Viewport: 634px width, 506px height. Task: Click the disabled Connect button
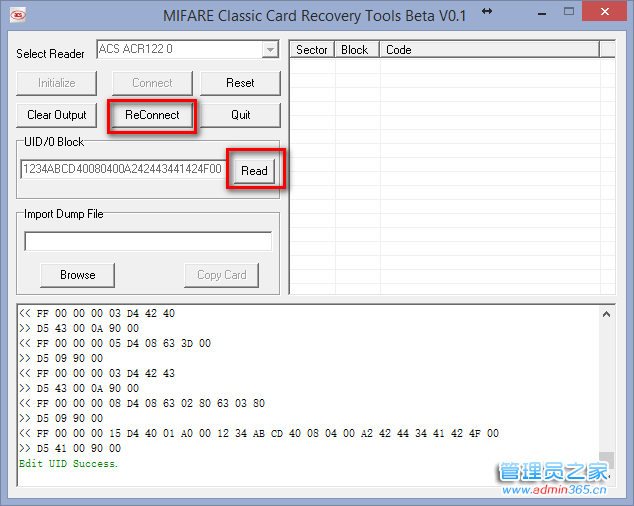tap(152, 83)
